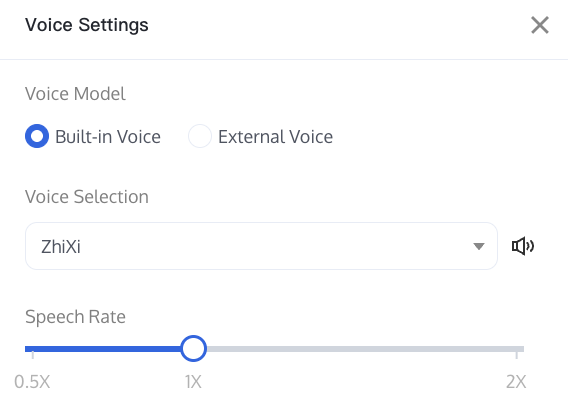Click the 2X speed label

coord(516,382)
